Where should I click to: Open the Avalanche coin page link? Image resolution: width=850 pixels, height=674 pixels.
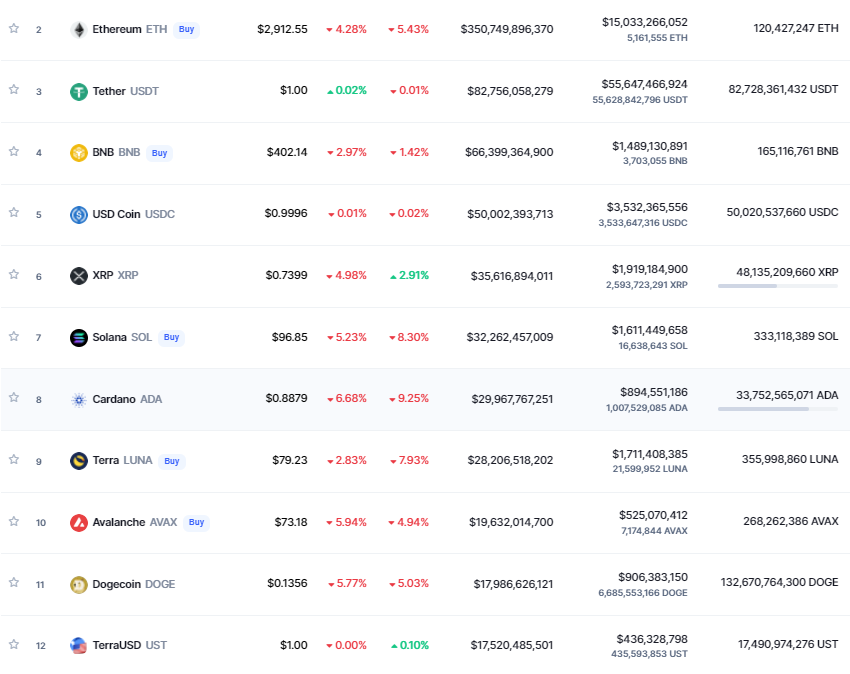click(134, 522)
